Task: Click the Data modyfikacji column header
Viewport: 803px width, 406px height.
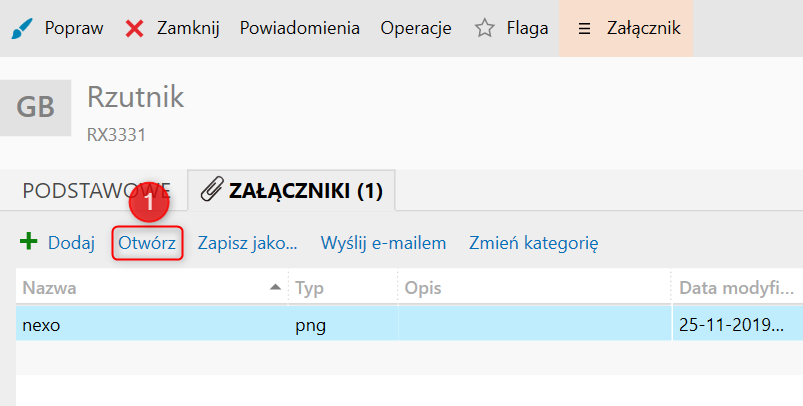Action: 735,288
